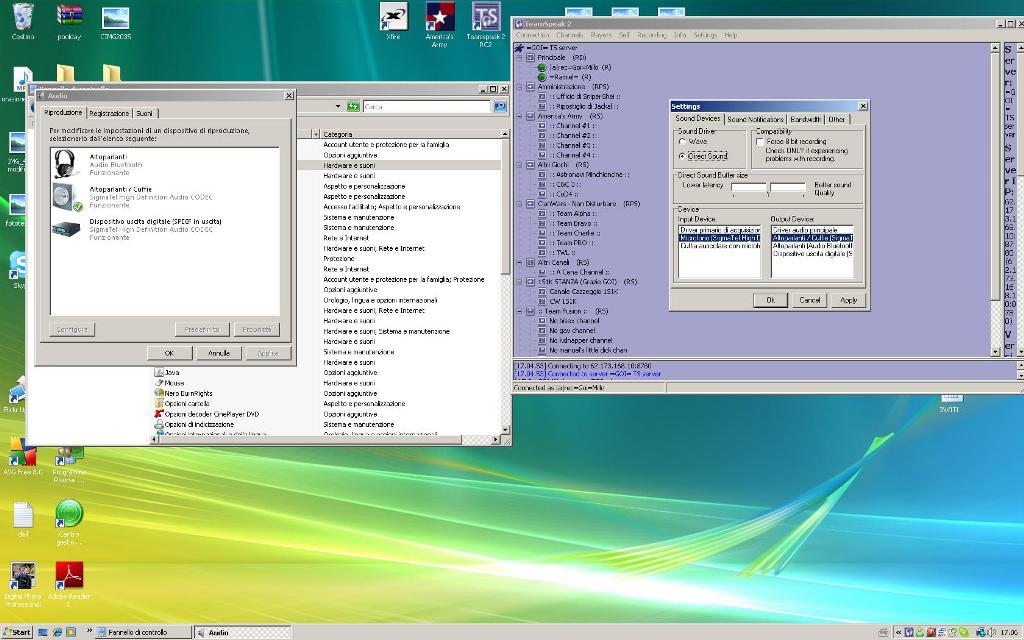Adjust the Direct Sound buffer size slider
The width and height of the screenshot is (1024, 640).
(x=767, y=187)
